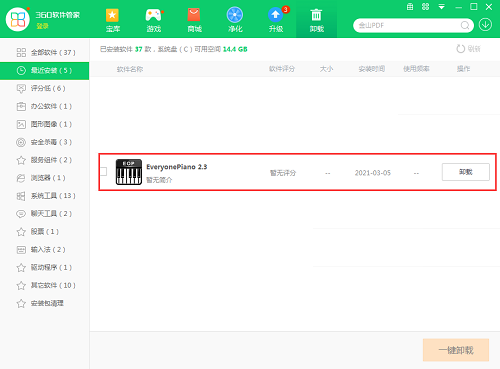Click the download manager arrow icon
Viewport: 500px width, 369px height.
(485, 25)
